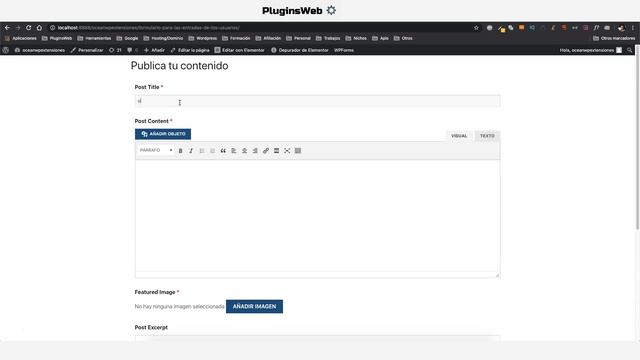Open the Hosting/Dominio bookmark folder
Screen dimensions: 640x360
pos(163,38)
